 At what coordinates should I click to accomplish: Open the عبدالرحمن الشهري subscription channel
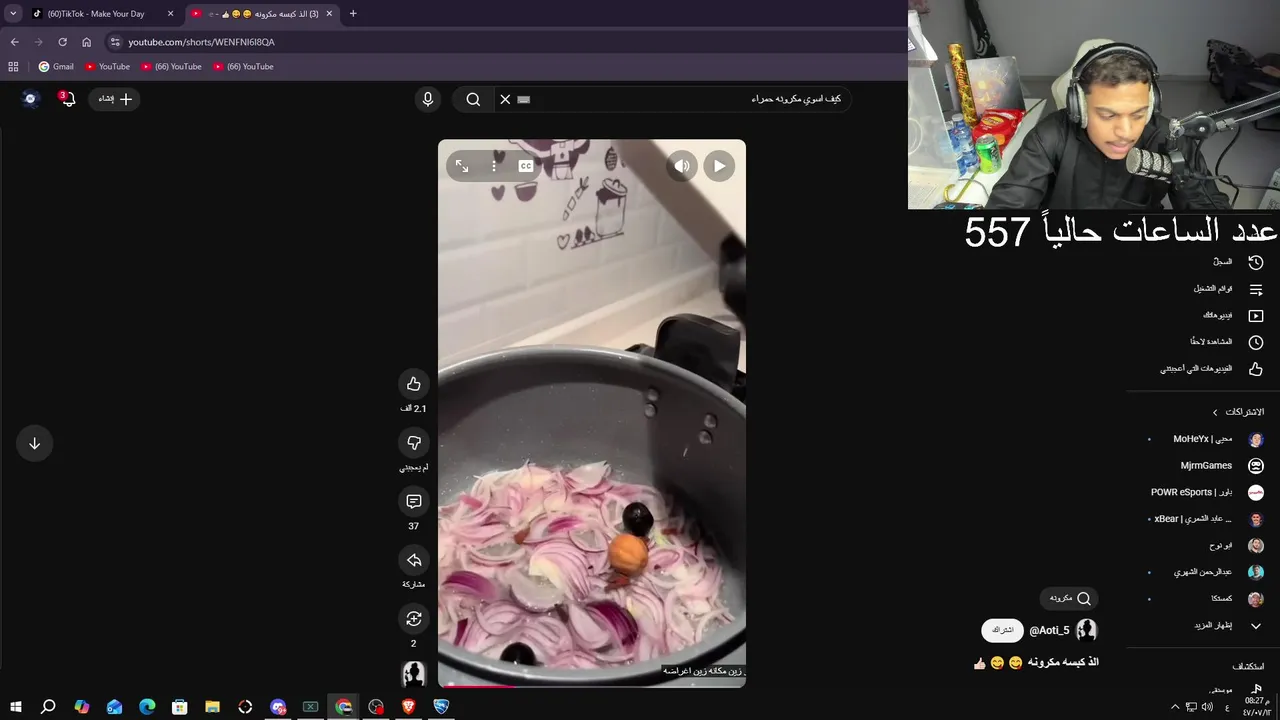click(x=1203, y=572)
